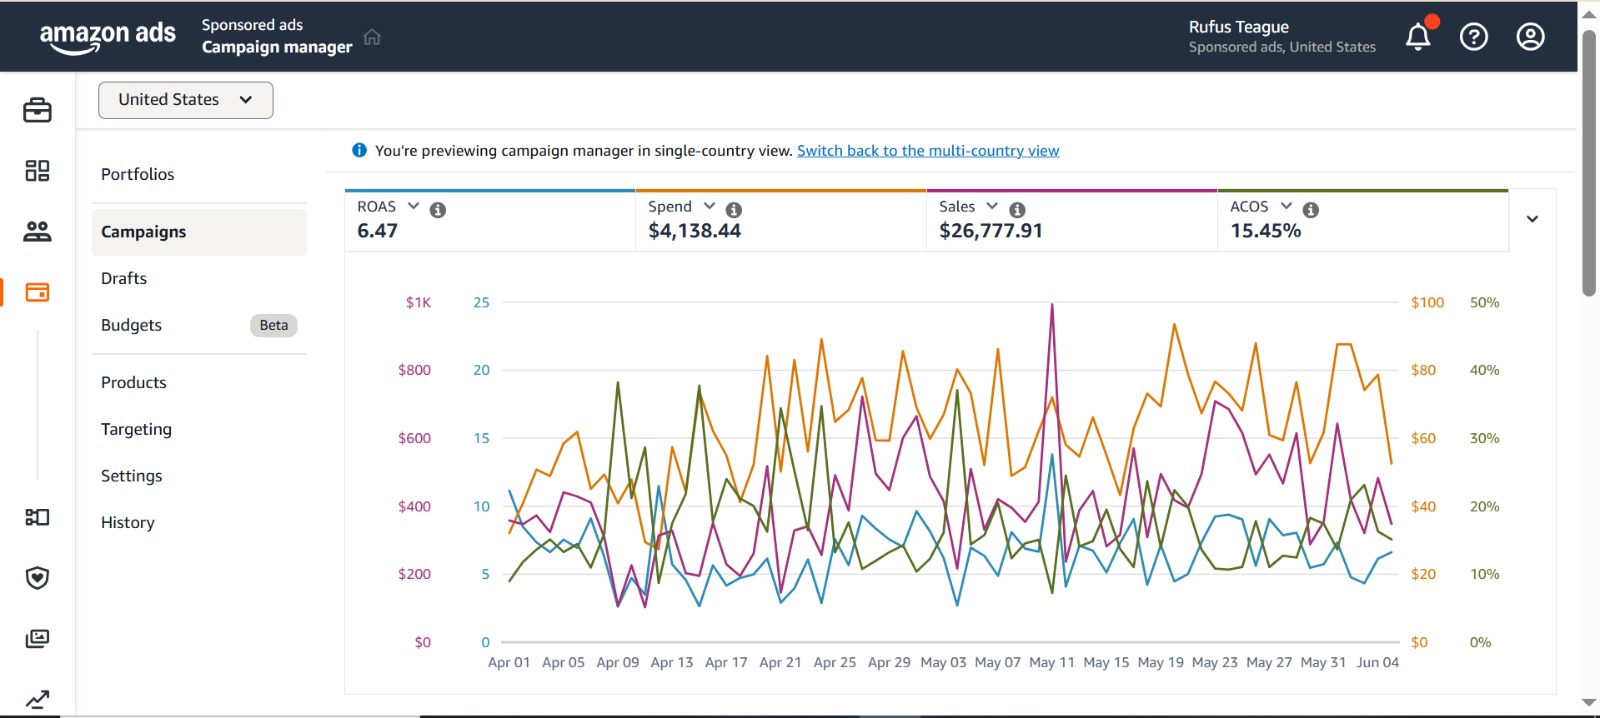The height and width of the screenshot is (718, 1600).
Task: Open Portfolios in the navigation menu
Action: pos(138,174)
